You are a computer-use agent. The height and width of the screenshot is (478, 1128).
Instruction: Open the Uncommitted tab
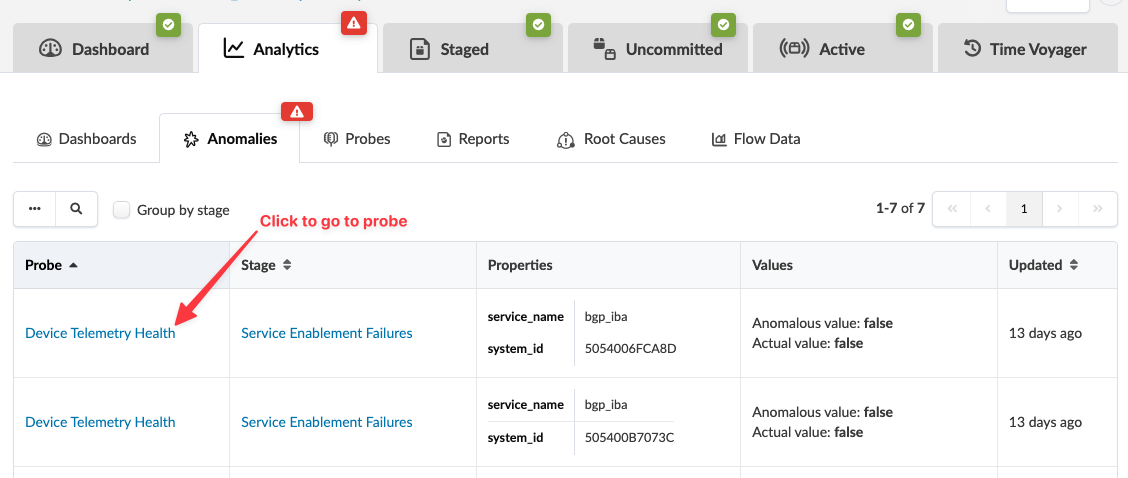(658, 48)
